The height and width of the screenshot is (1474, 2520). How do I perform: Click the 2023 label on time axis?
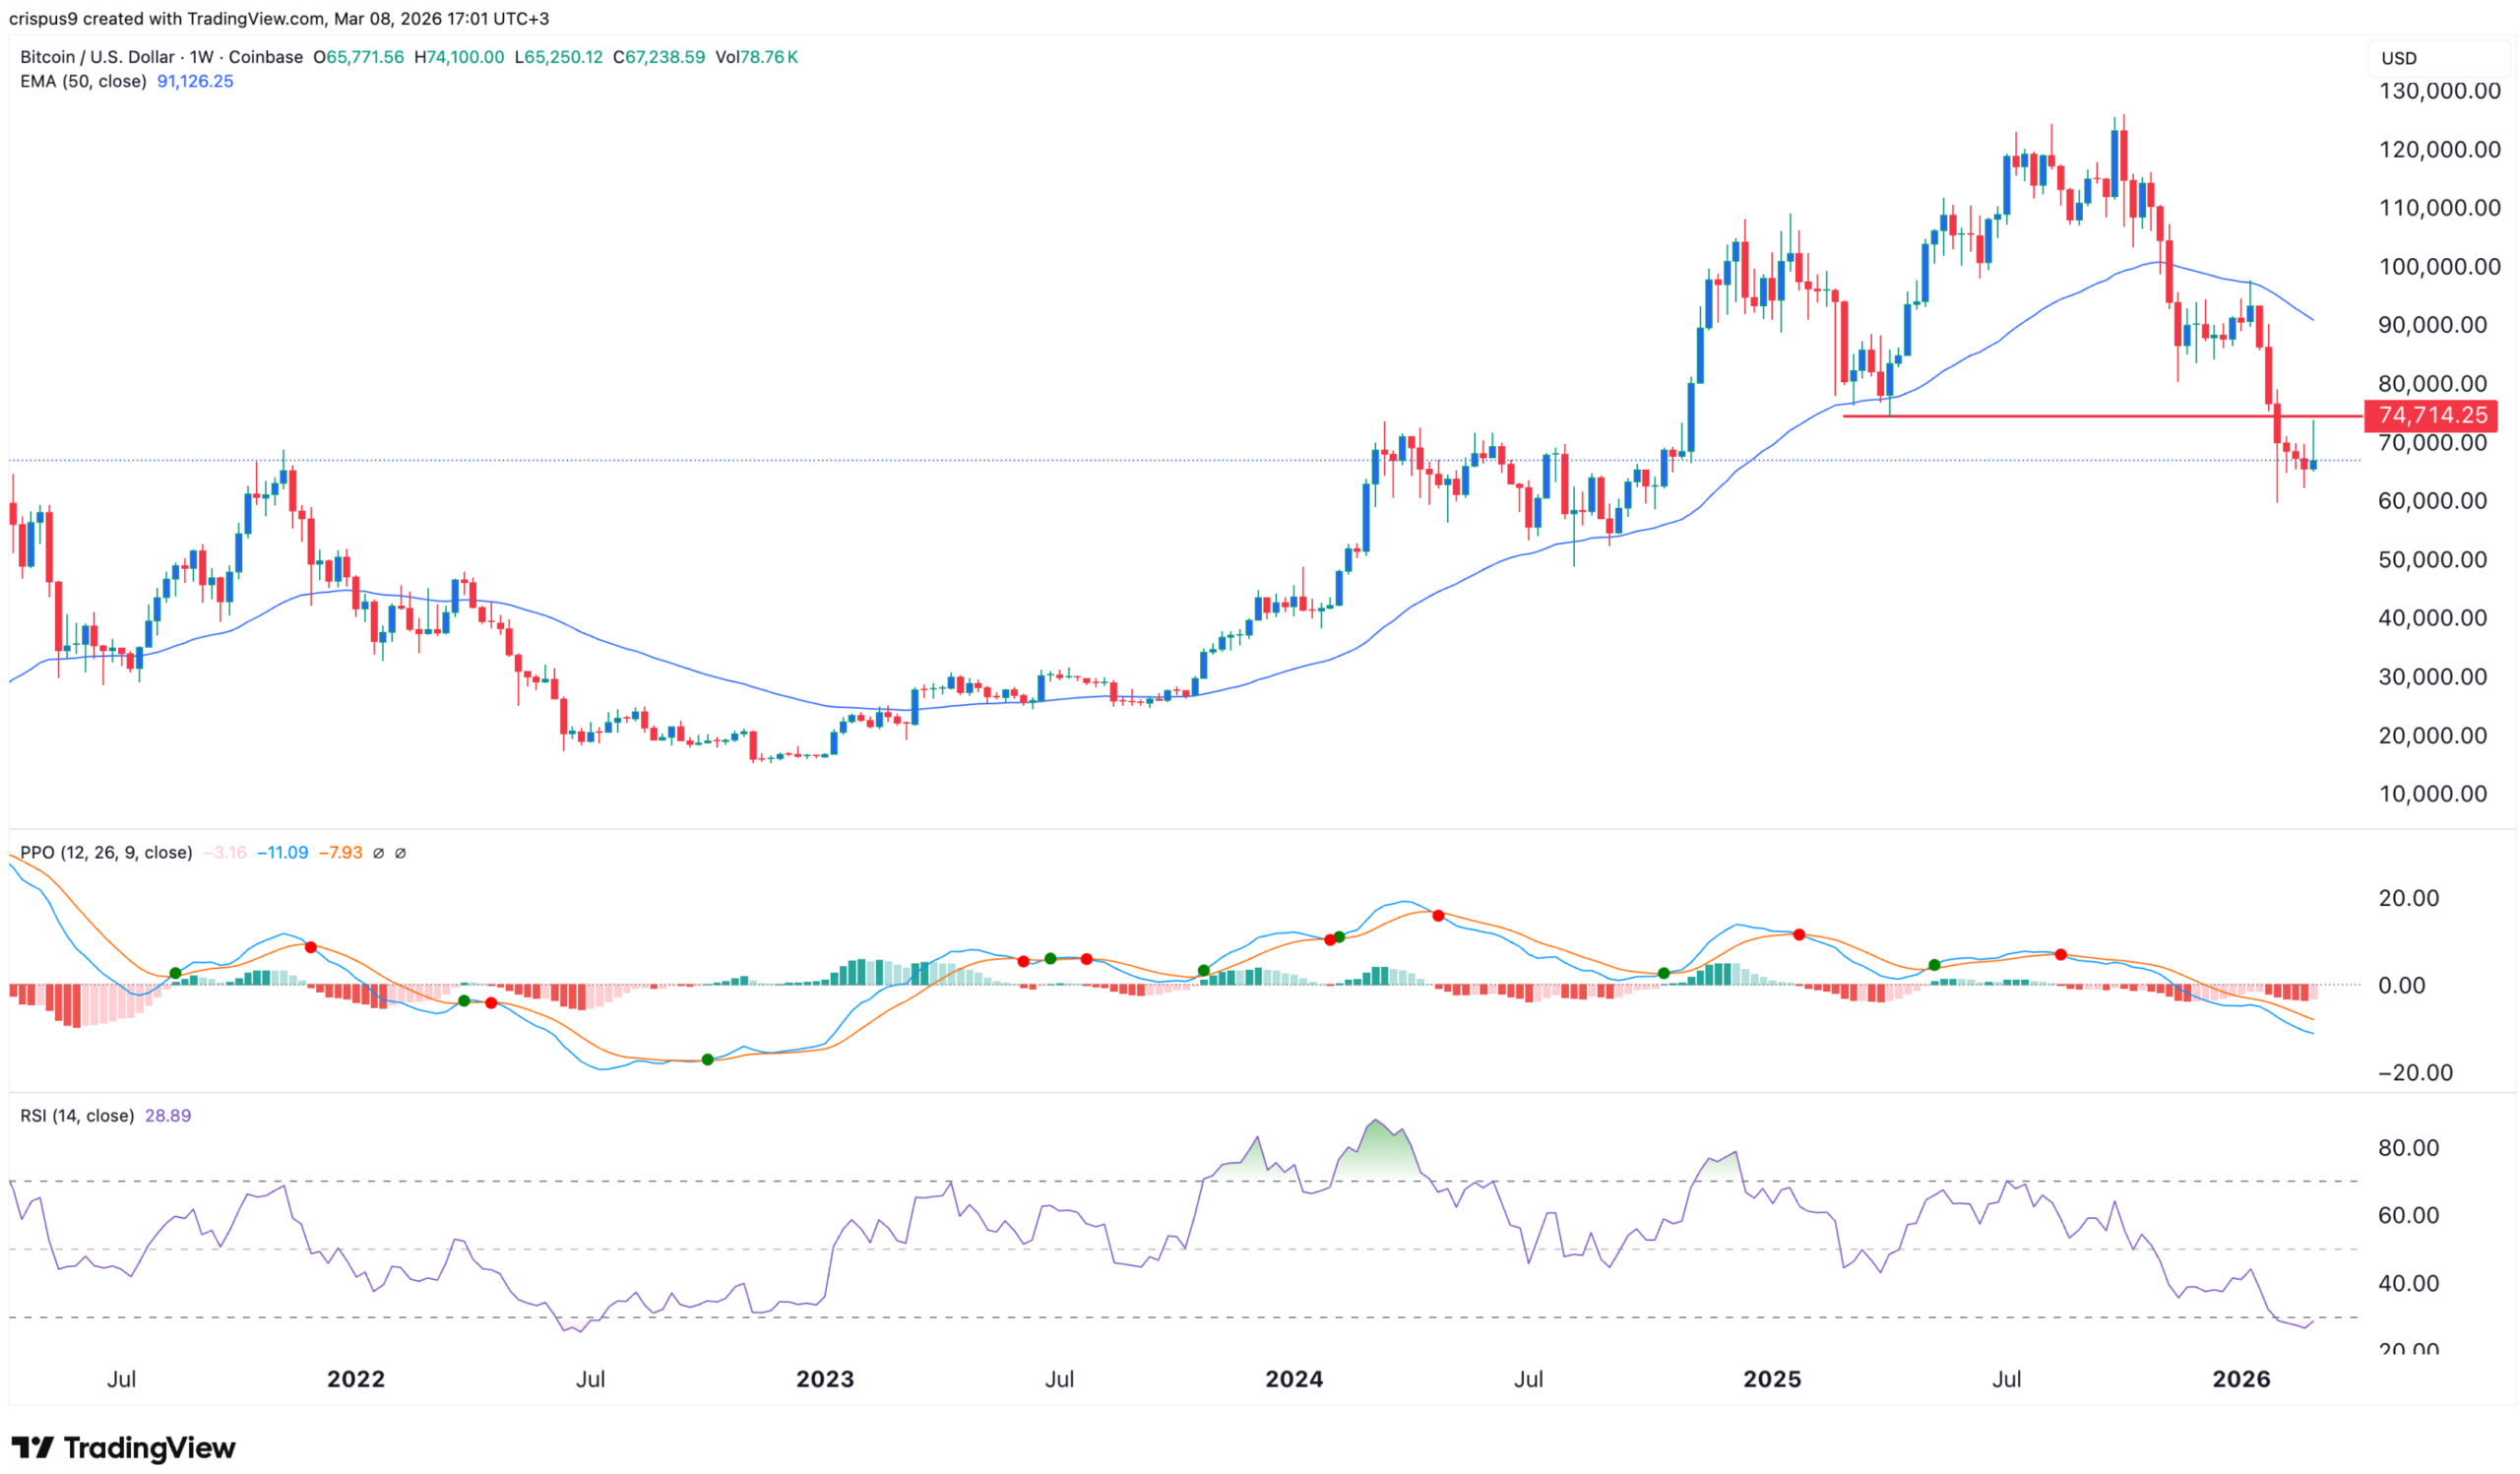point(825,1380)
